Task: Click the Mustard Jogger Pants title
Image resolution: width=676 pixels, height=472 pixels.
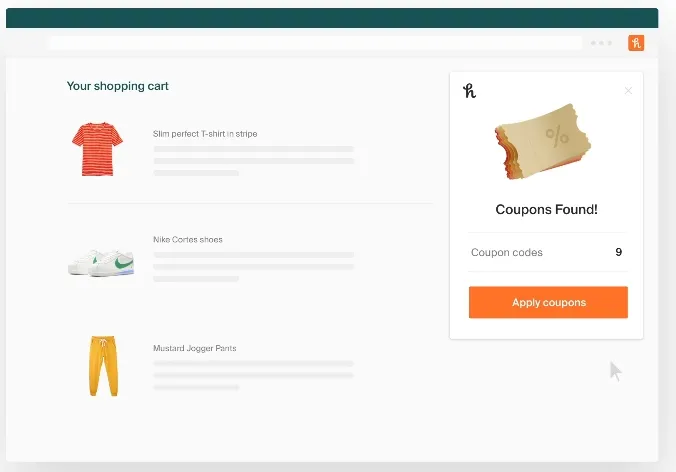Action: pyautogui.click(x=194, y=348)
